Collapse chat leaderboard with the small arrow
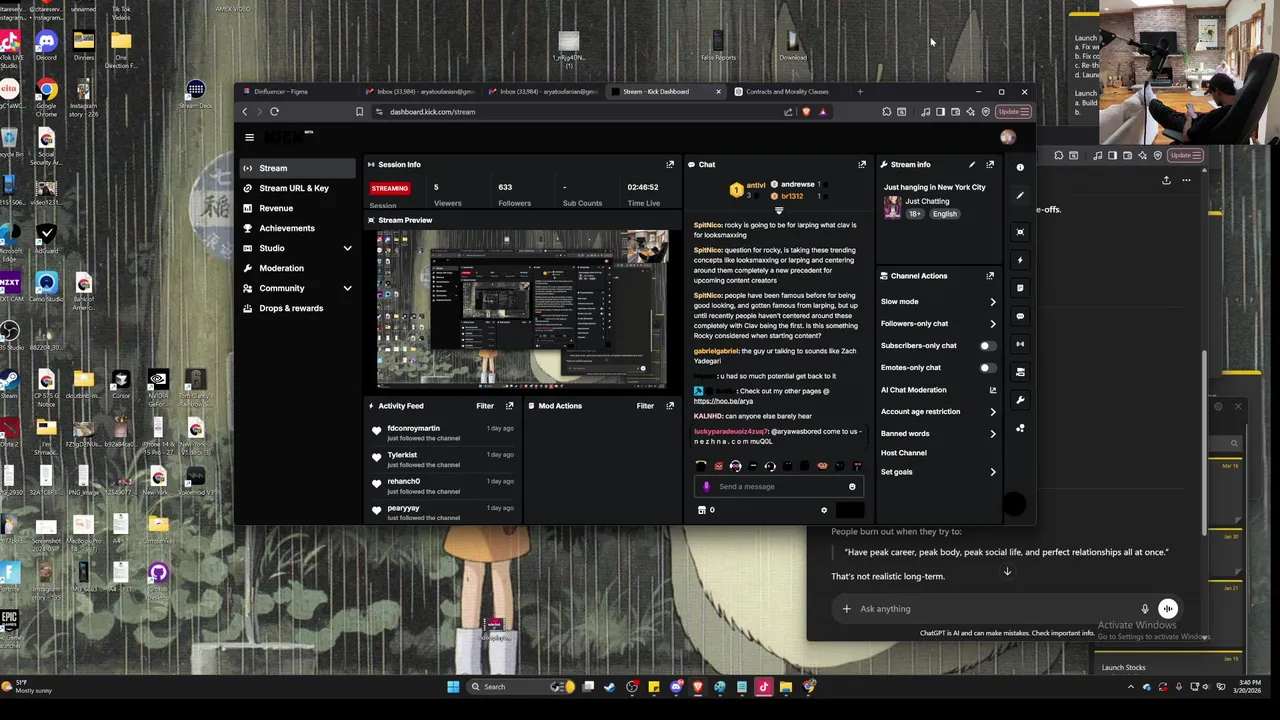1280x720 pixels. tap(779, 211)
